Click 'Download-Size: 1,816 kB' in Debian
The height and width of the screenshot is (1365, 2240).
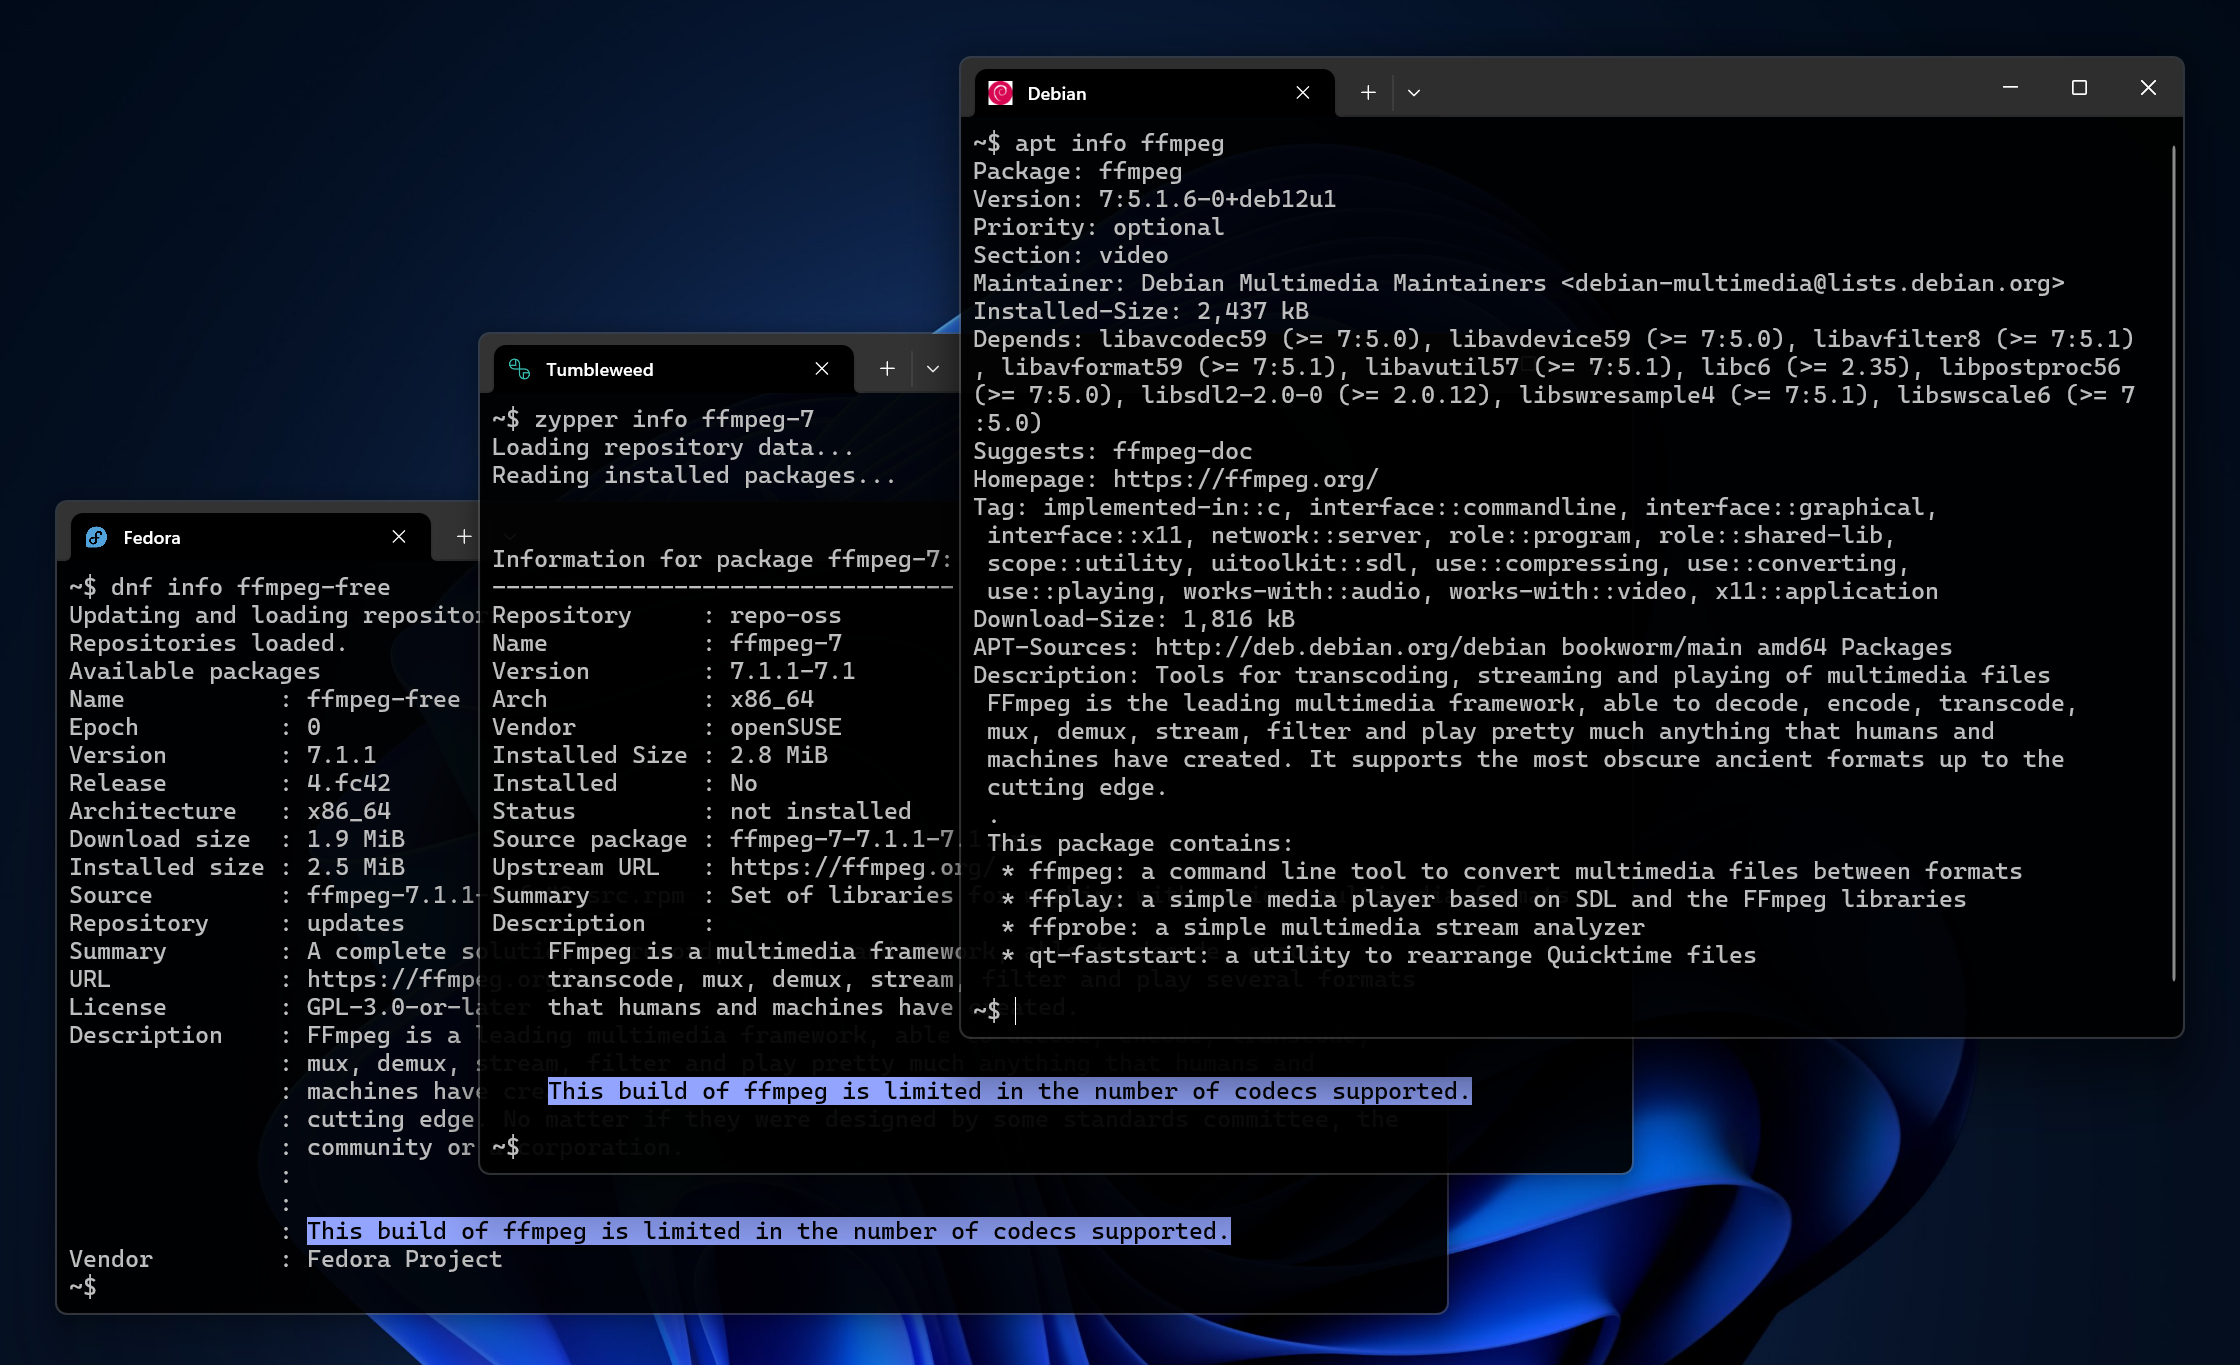1134,619
